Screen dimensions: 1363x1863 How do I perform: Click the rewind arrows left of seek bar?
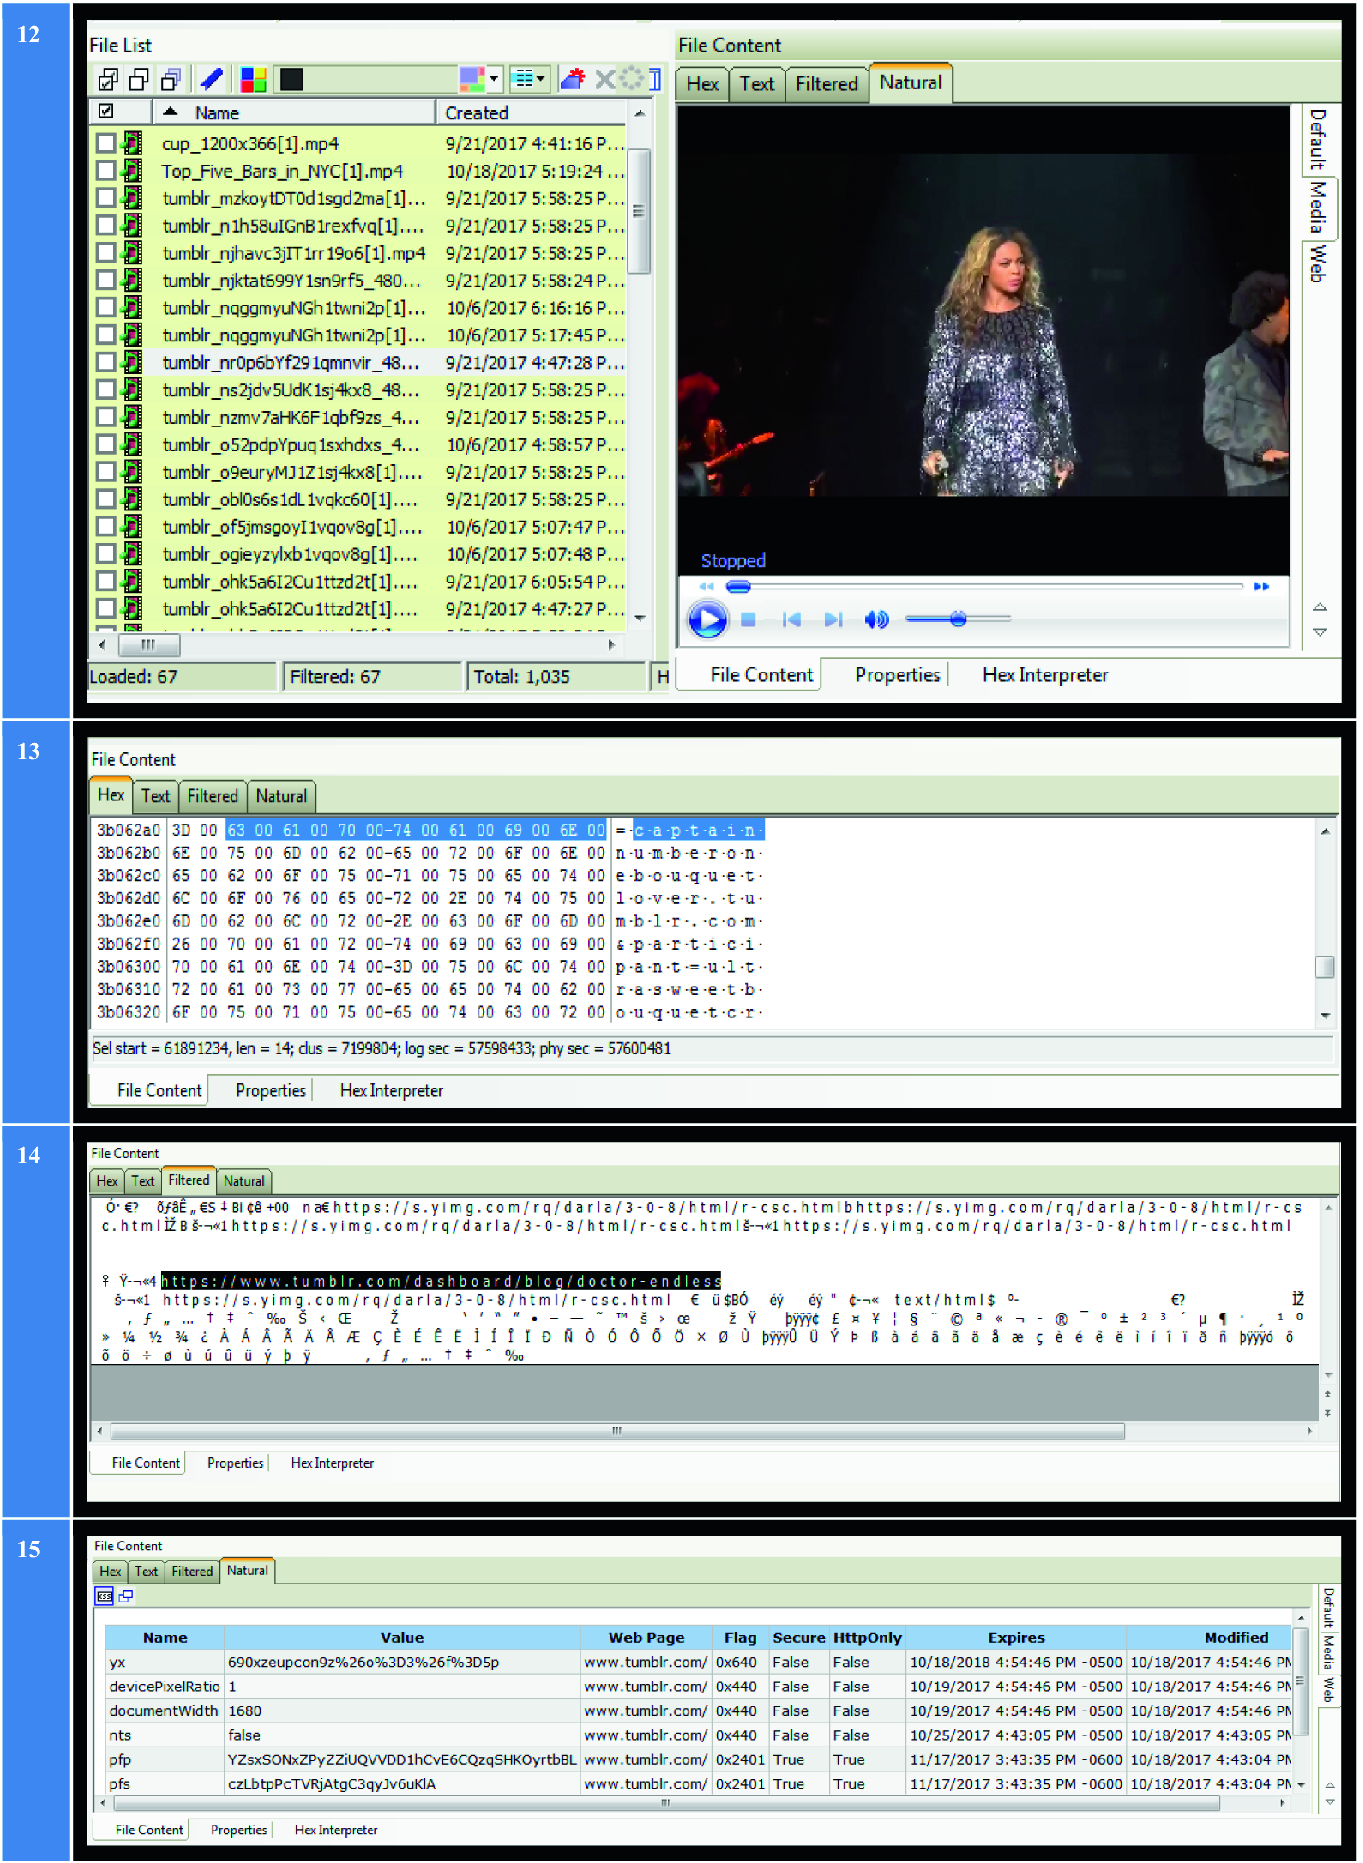(x=707, y=587)
